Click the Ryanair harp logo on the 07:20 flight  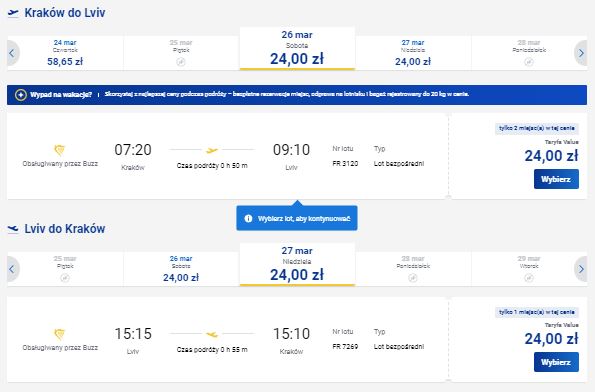(60, 150)
